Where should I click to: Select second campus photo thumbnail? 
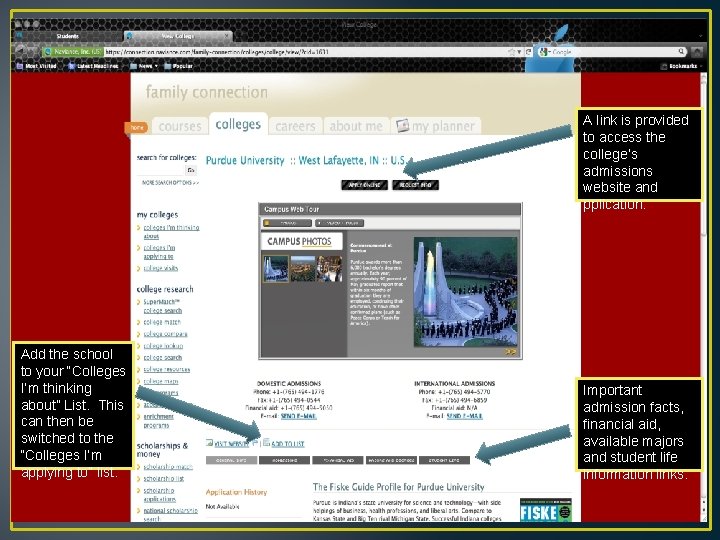303,269
